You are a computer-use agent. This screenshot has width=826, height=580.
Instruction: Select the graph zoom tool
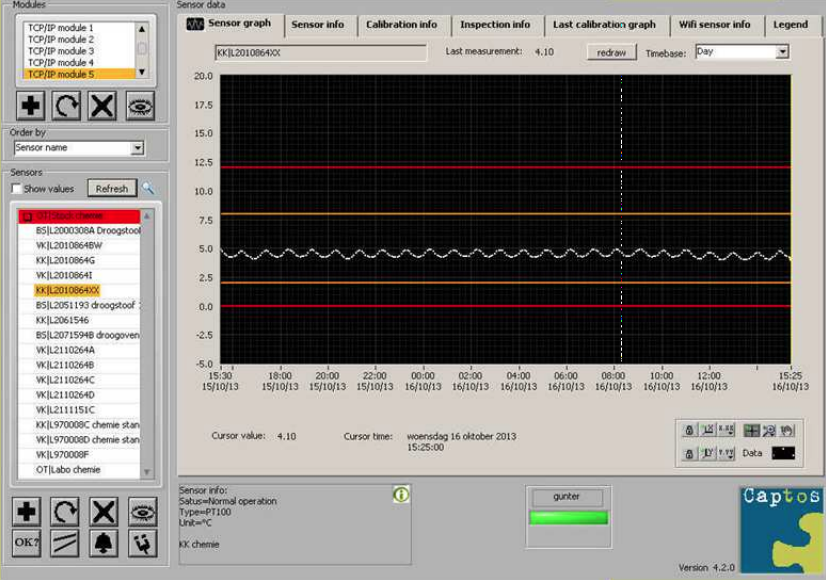pyautogui.click(x=768, y=430)
